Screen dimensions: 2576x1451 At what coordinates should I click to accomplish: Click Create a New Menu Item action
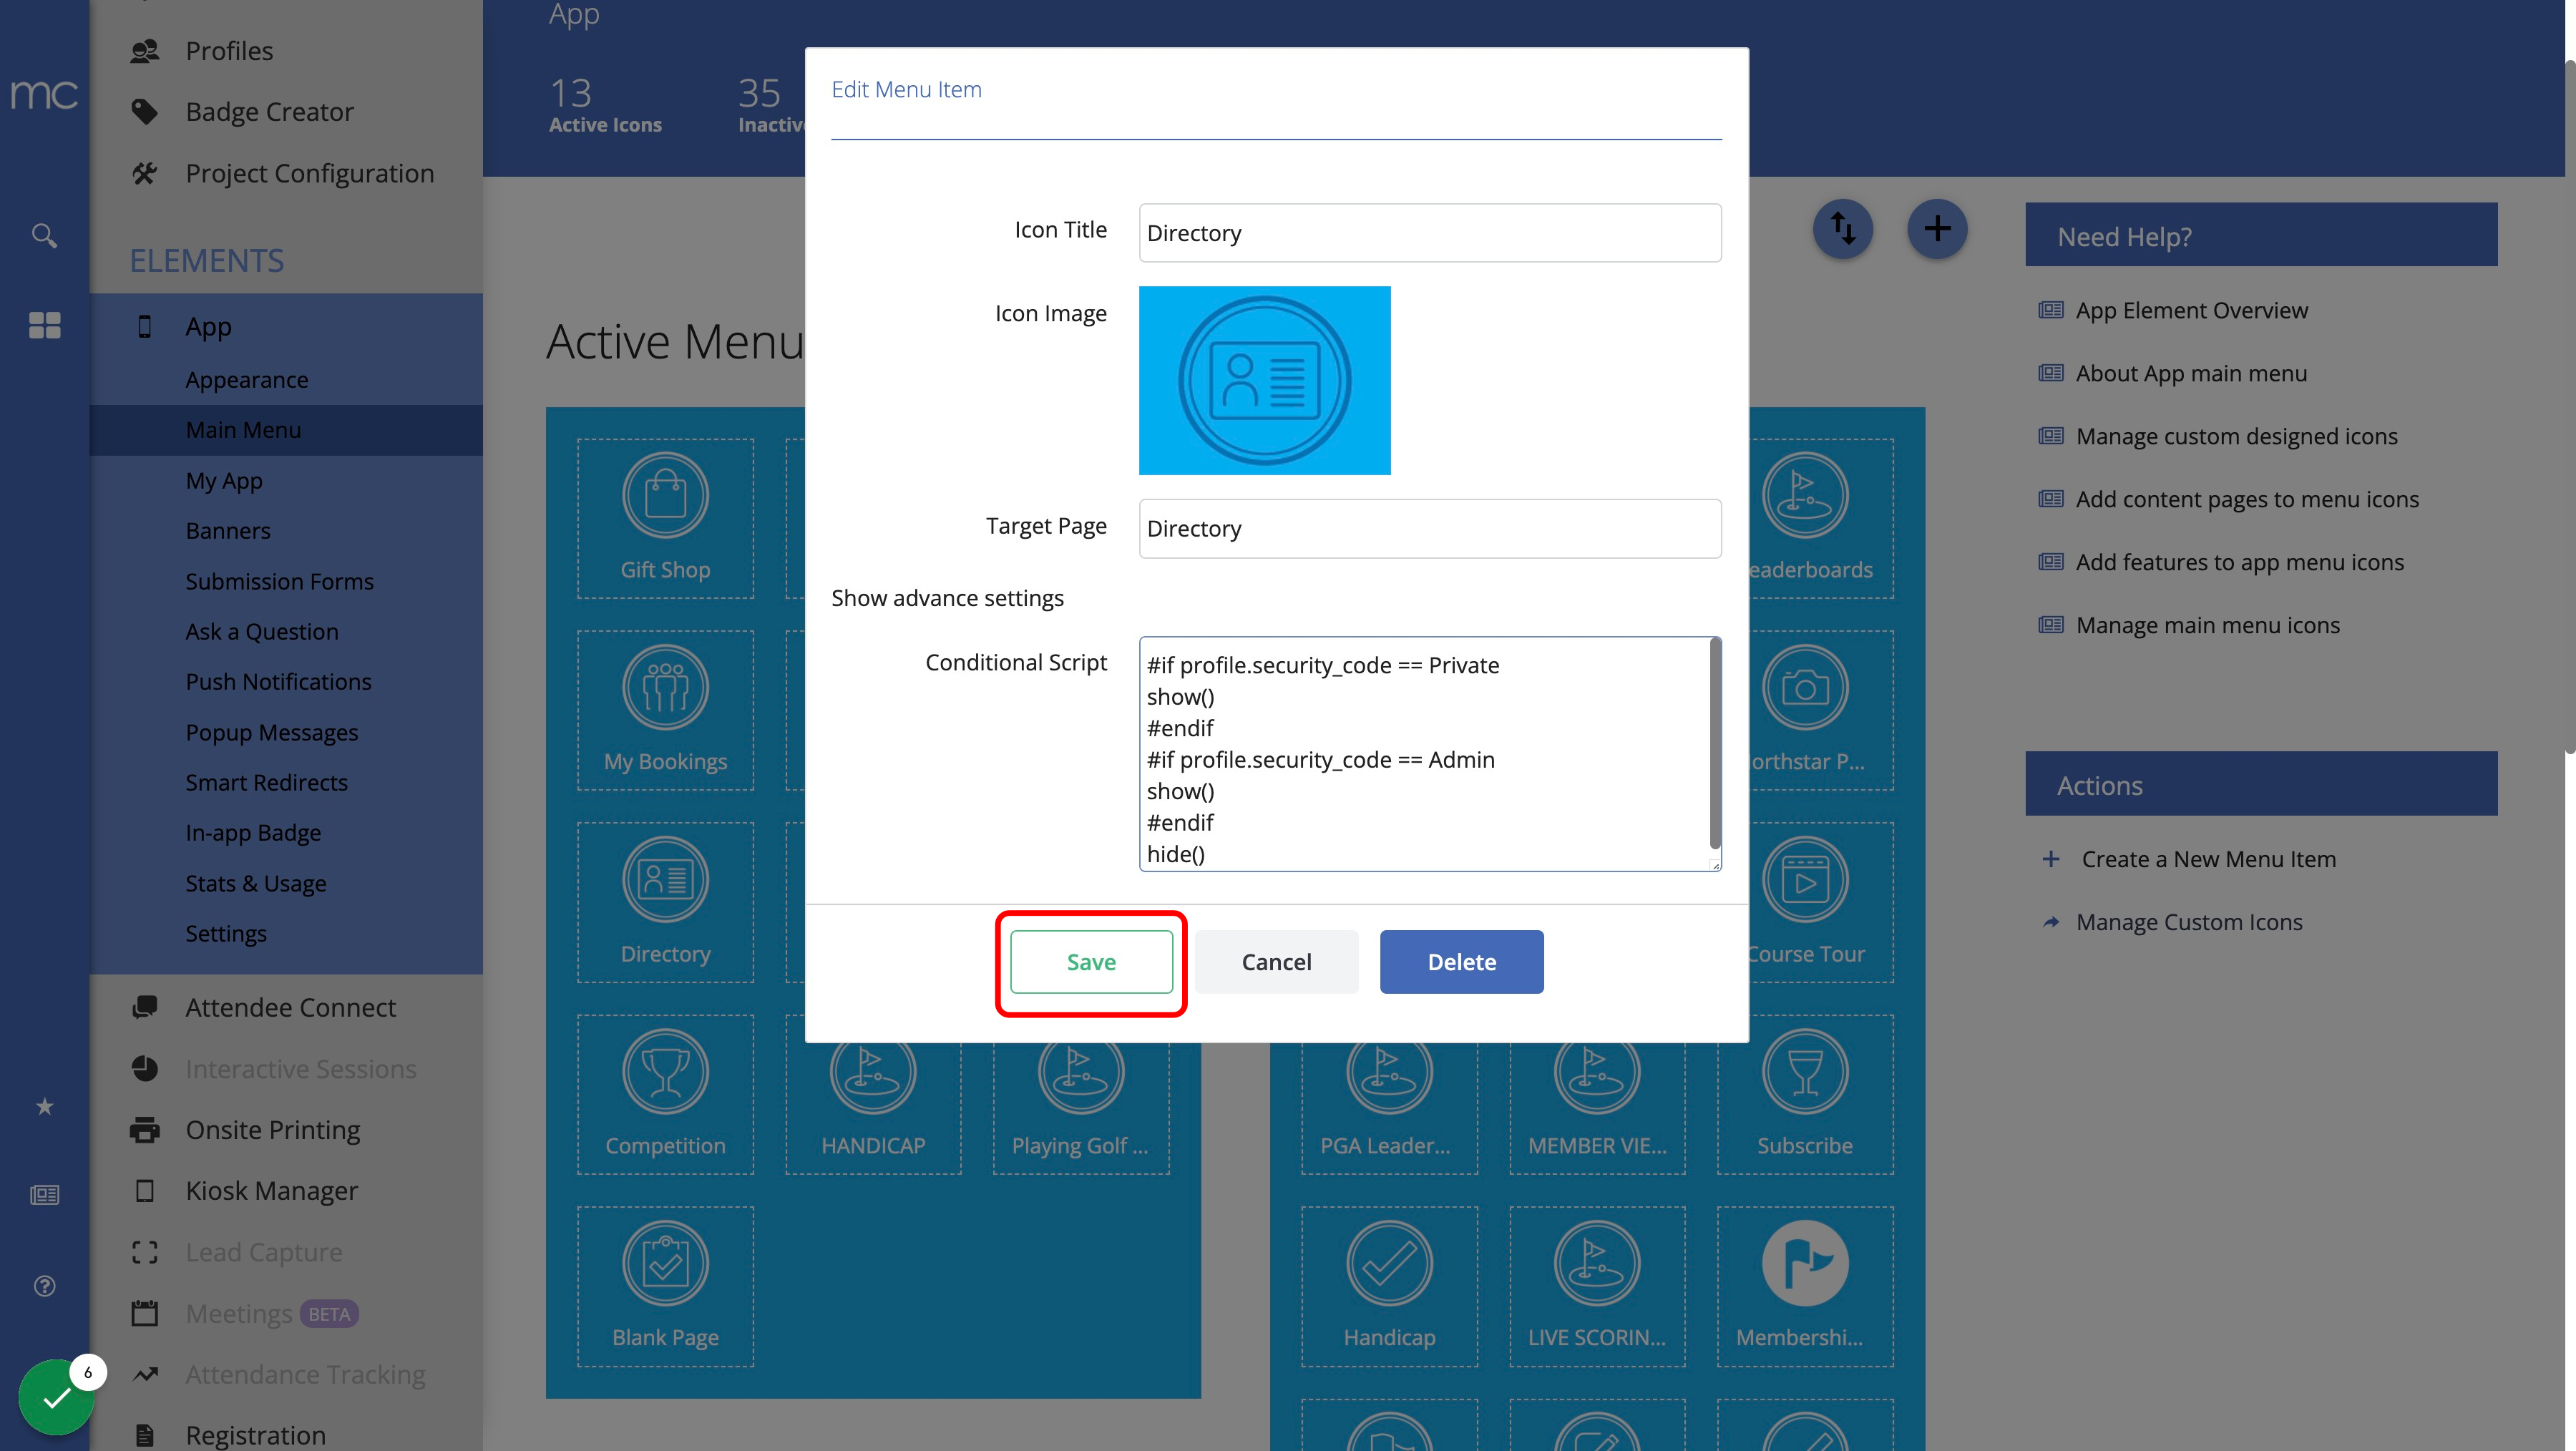(x=2208, y=859)
